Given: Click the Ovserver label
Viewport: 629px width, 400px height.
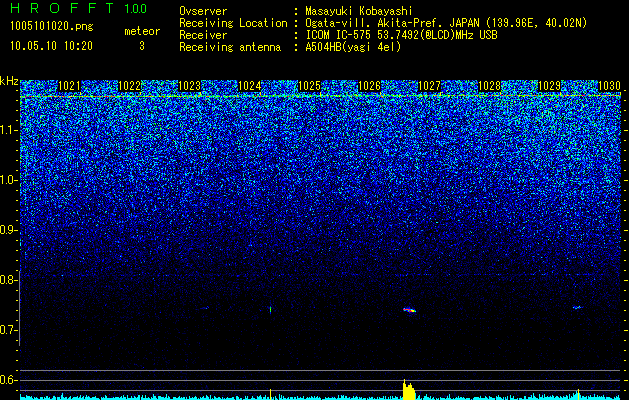Looking at the screenshot, I should (203, 11).
